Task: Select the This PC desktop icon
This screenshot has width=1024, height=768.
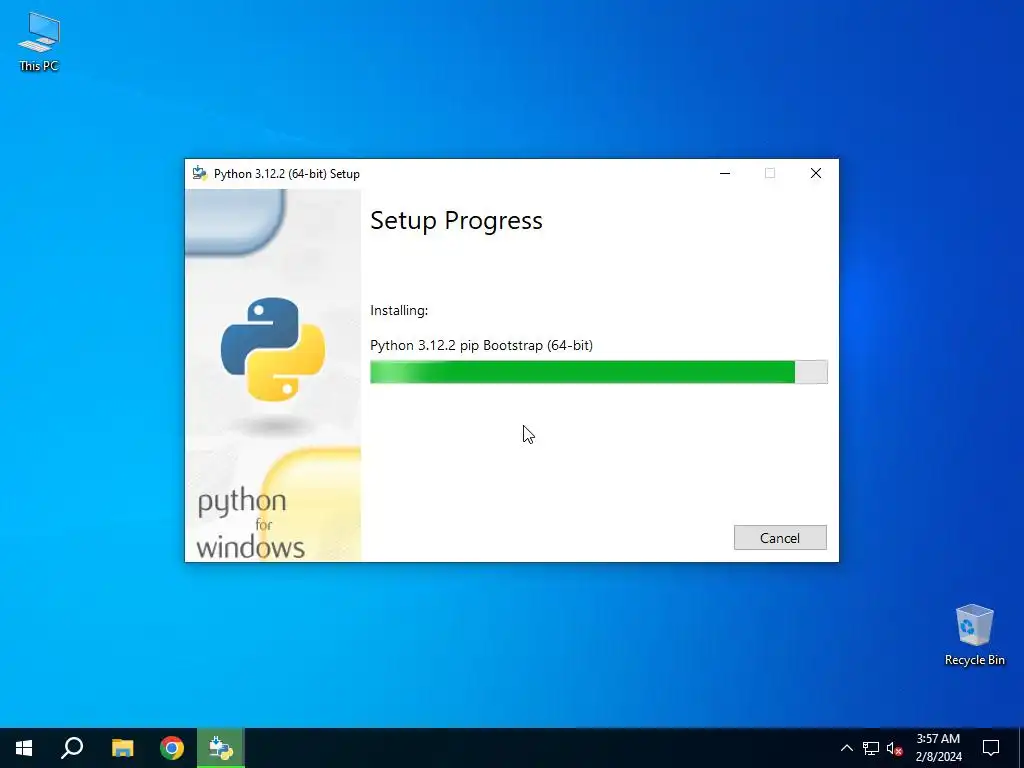Action: click(39, 41)
